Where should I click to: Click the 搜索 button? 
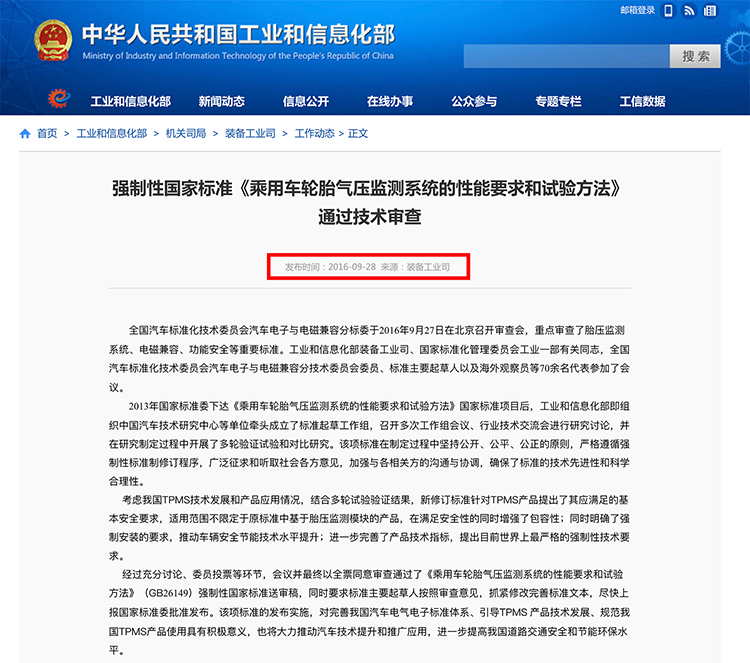pyautogui.click(x=695, y=56)
